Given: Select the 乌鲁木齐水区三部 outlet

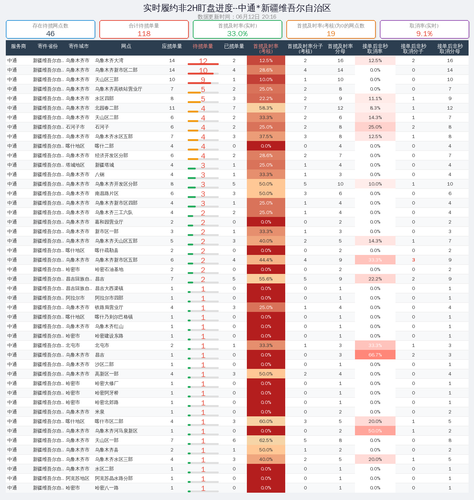Looking at the screenshot, I should pos(114,460).
